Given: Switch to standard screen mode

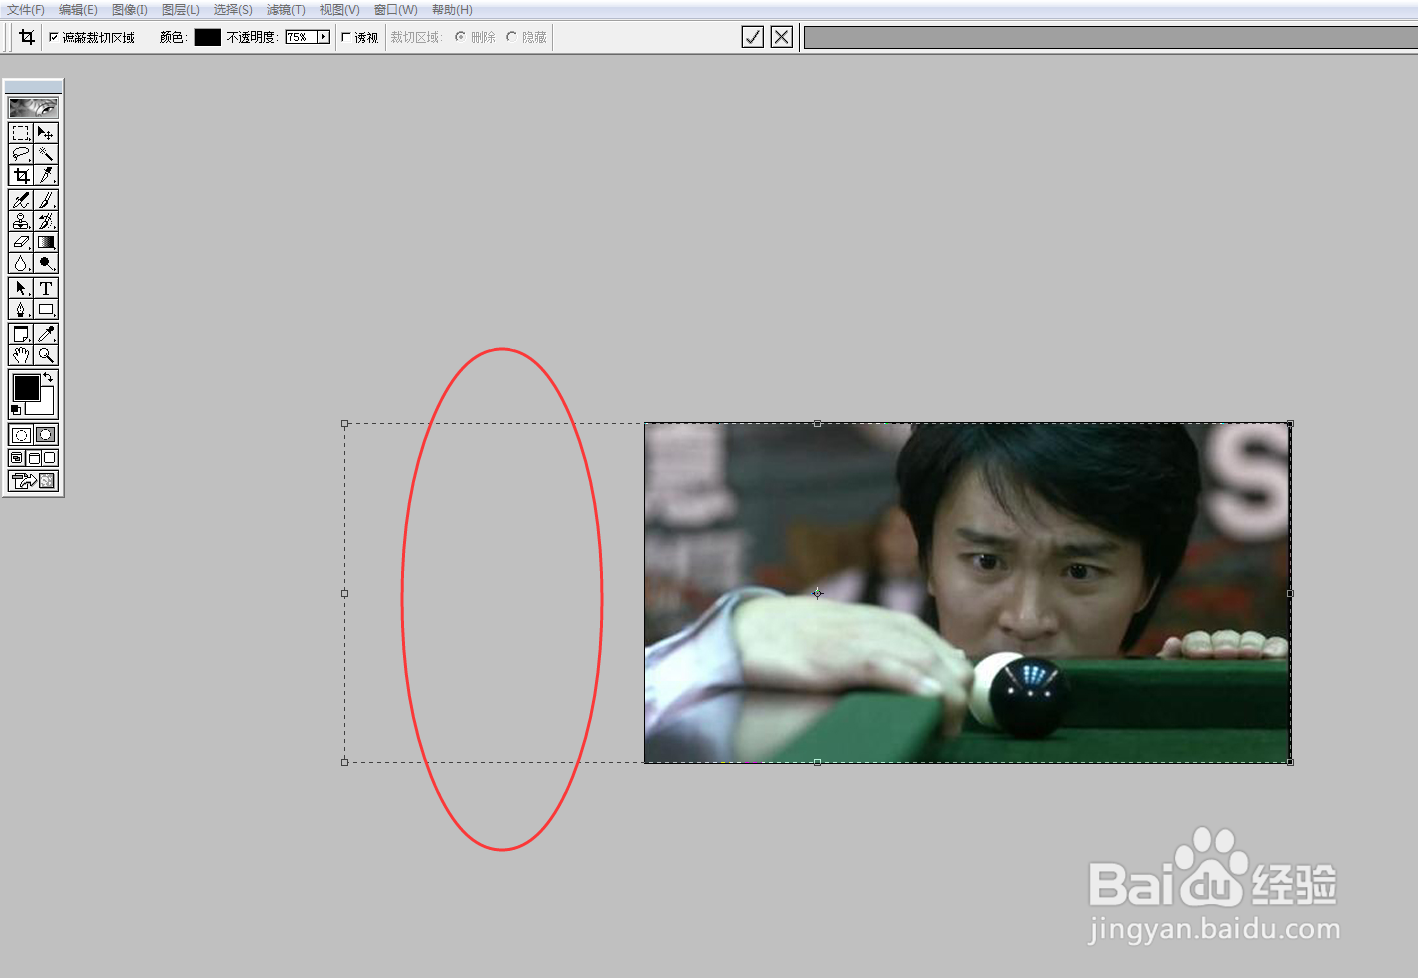Looking at the screenshot, I should click(17, 458).
